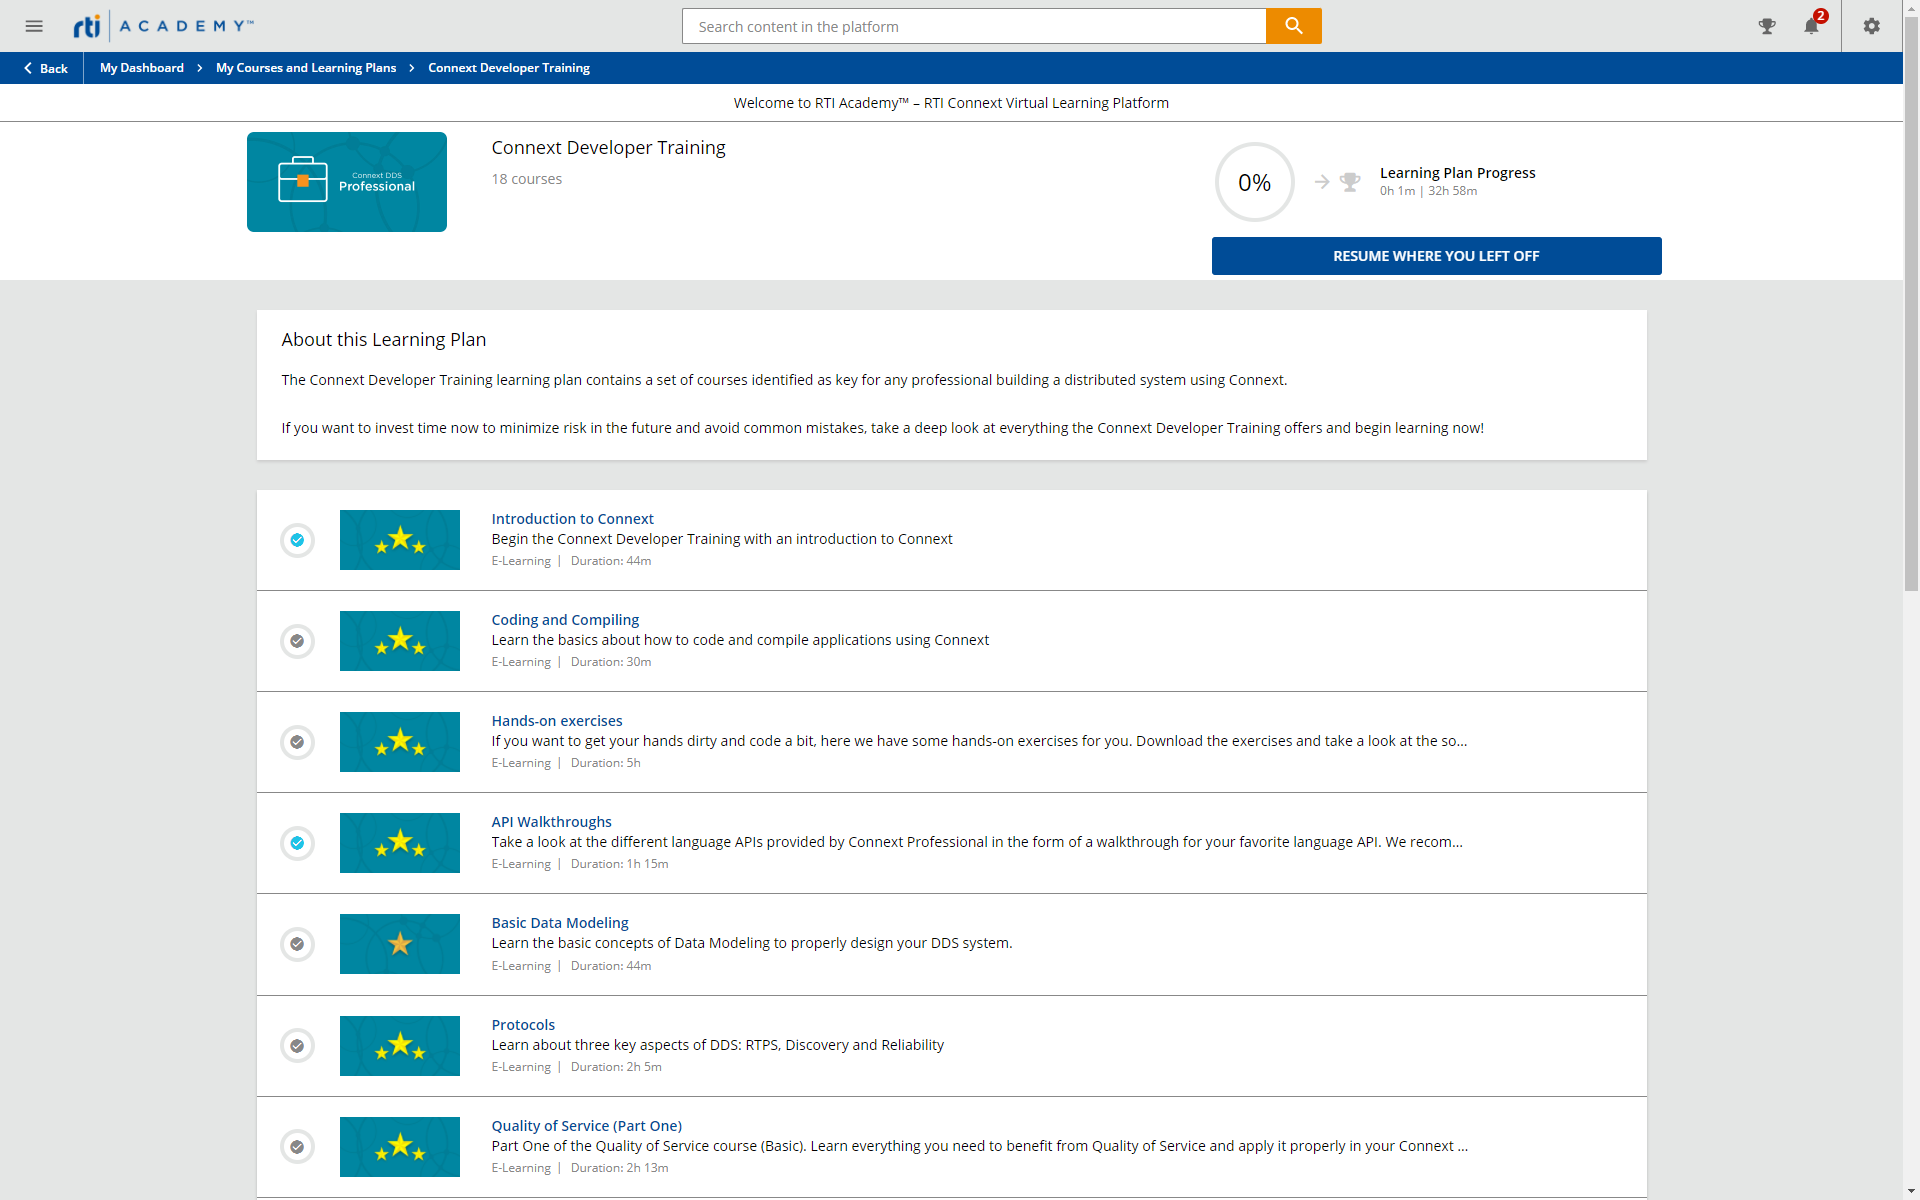Click the Back chevron arrow

pyautogui.click(x=28, y=68)
